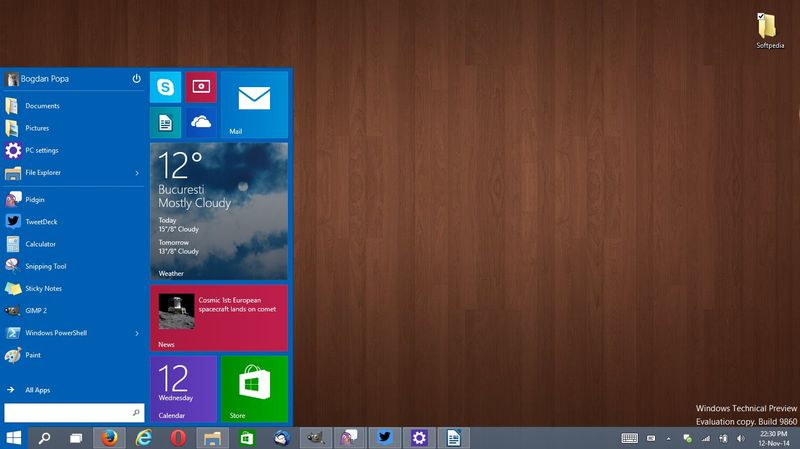This screenshot has width=800, height=449.
Task: Open the OneDrive cloud tile
Action: coord(201,122)
